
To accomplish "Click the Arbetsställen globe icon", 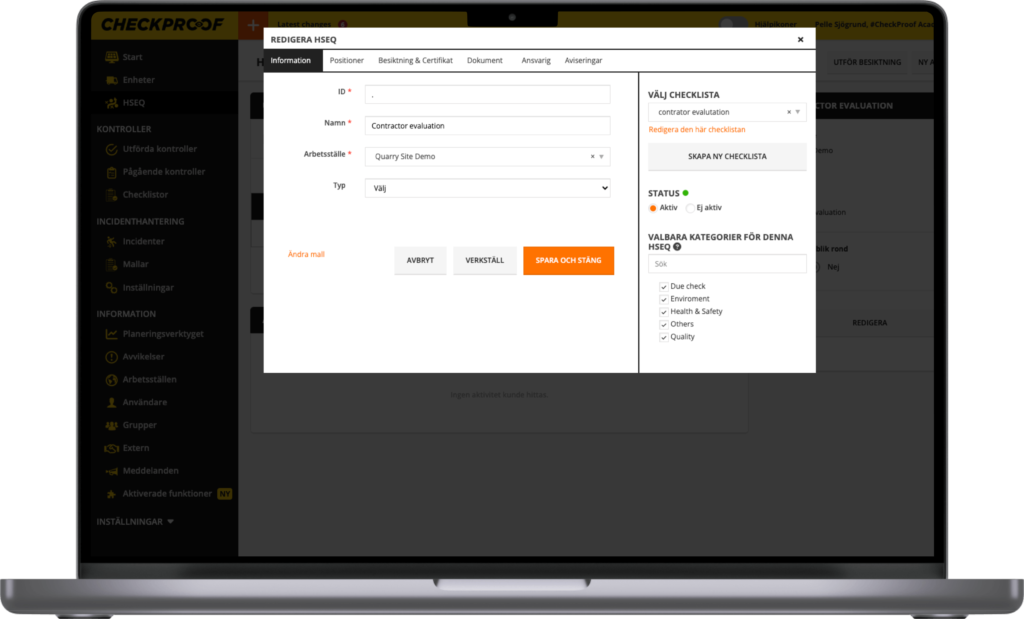I will coord(113,380).
